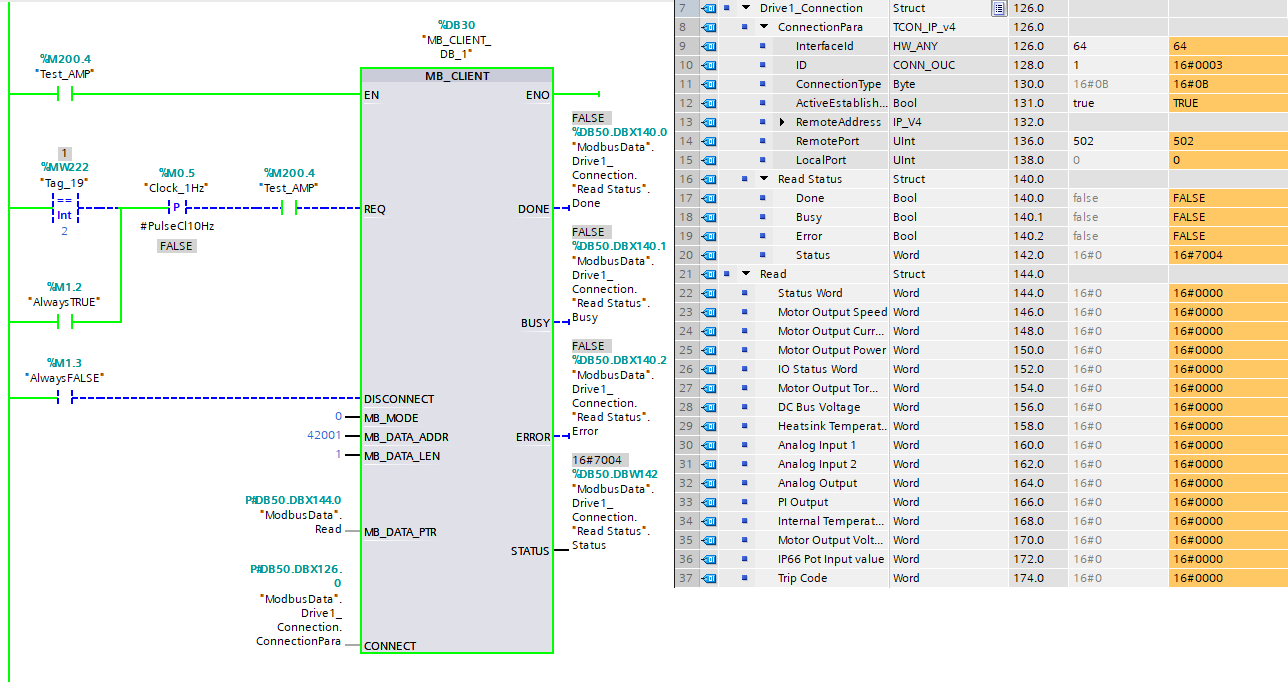Screen dimensions: 1288x682
Task: Expand the RemoteAddress IP_V4 entry
Action: coord(782,122)
